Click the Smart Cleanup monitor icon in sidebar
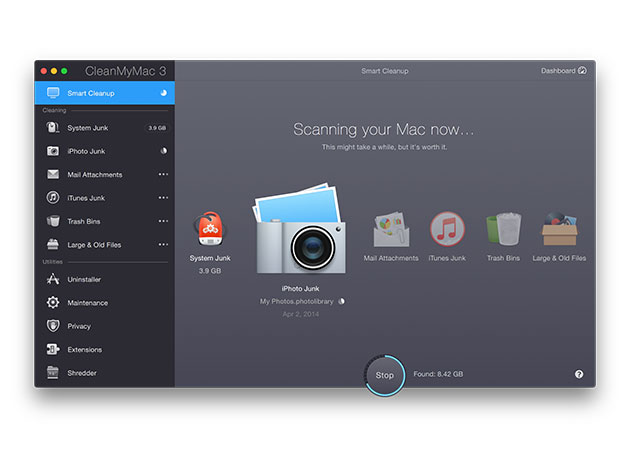Screen dimensions: 630x473 [53, 93]
